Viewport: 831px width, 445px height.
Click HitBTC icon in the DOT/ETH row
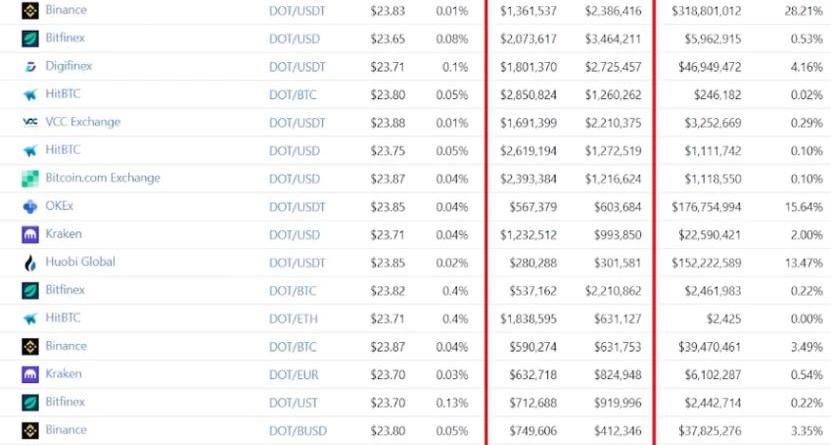pos(29,318)
